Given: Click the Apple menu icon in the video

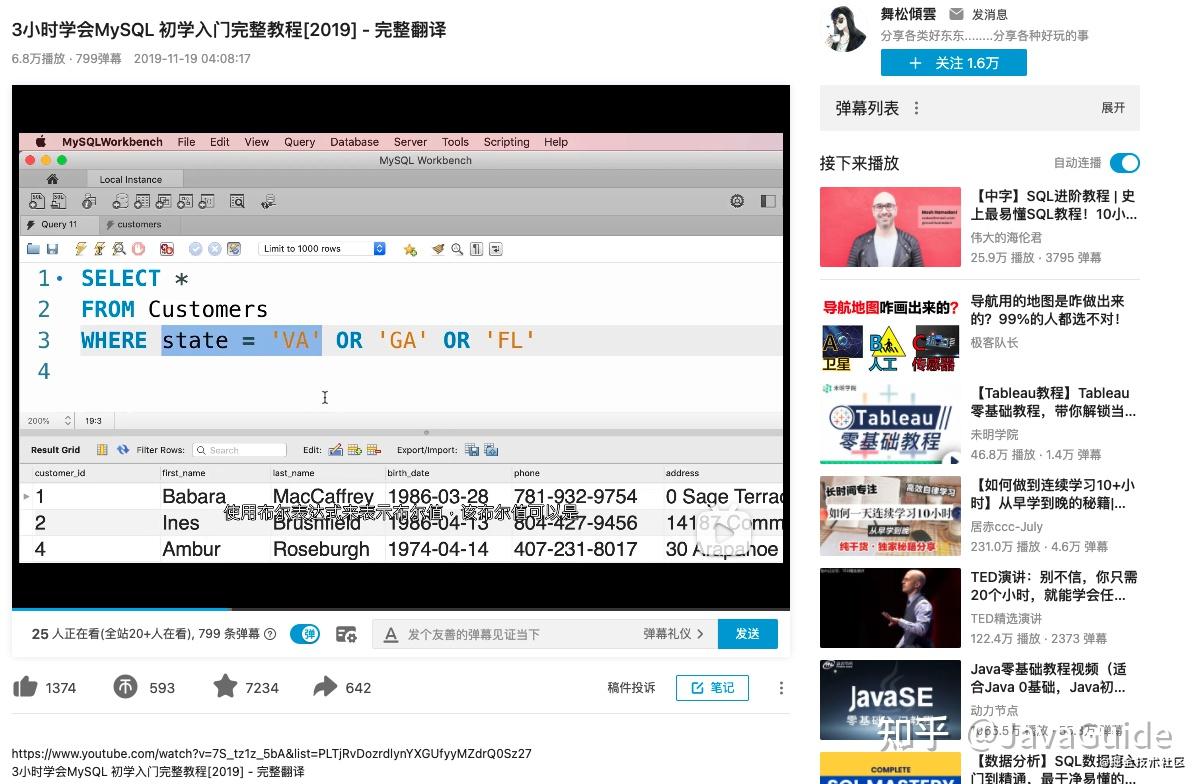Looking at the screenshot, I should (x=41, y=142).
